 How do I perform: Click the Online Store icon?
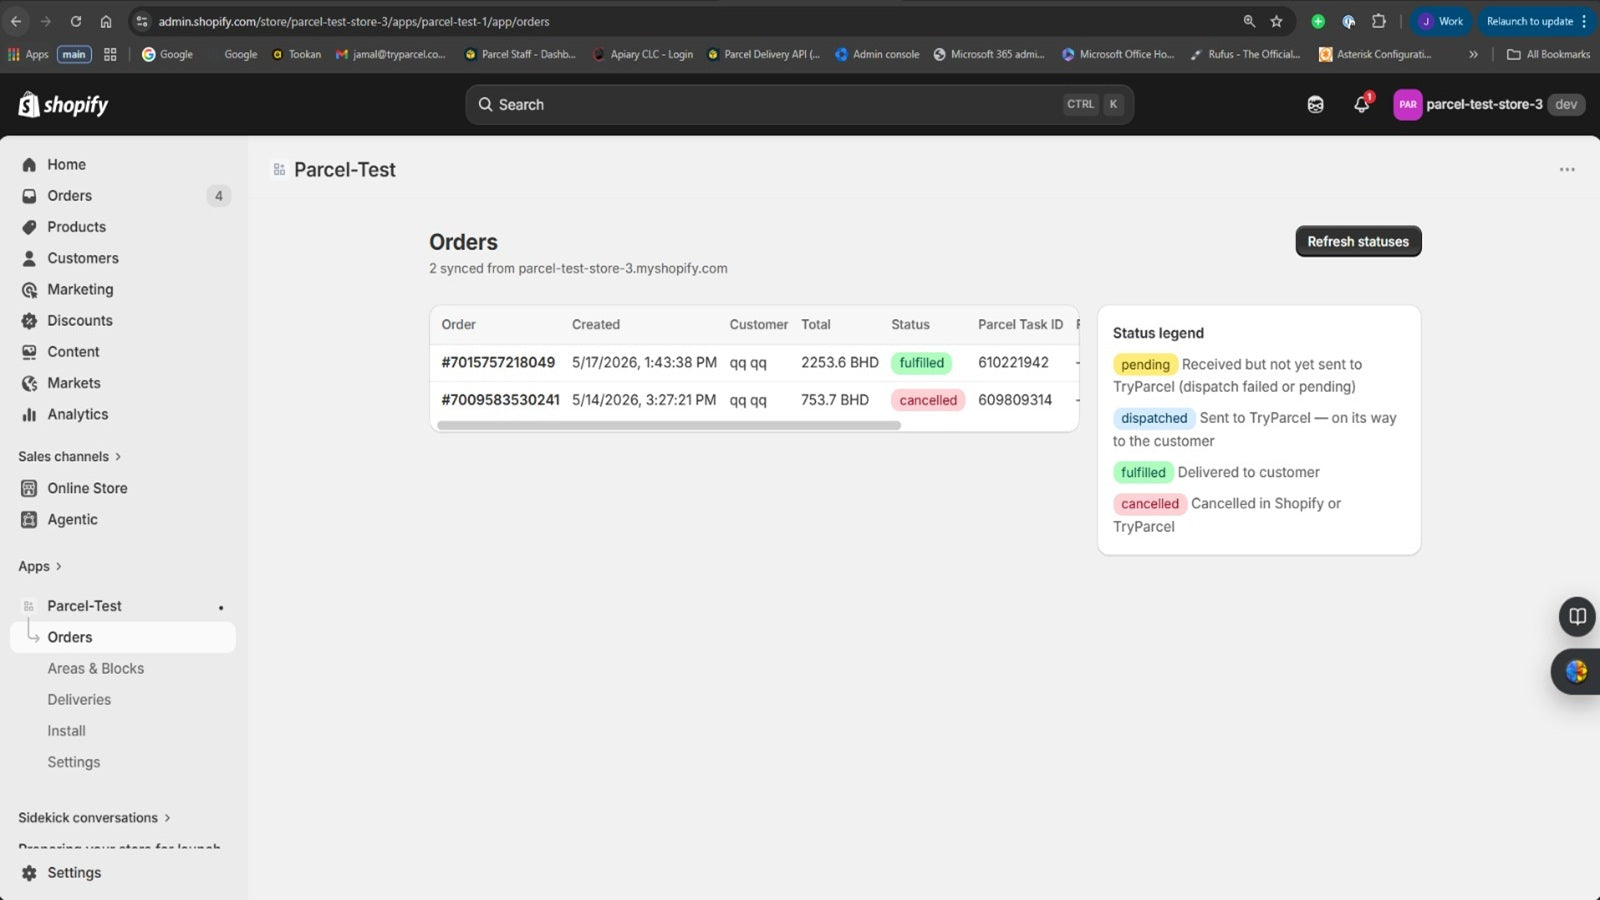(29, 488)
